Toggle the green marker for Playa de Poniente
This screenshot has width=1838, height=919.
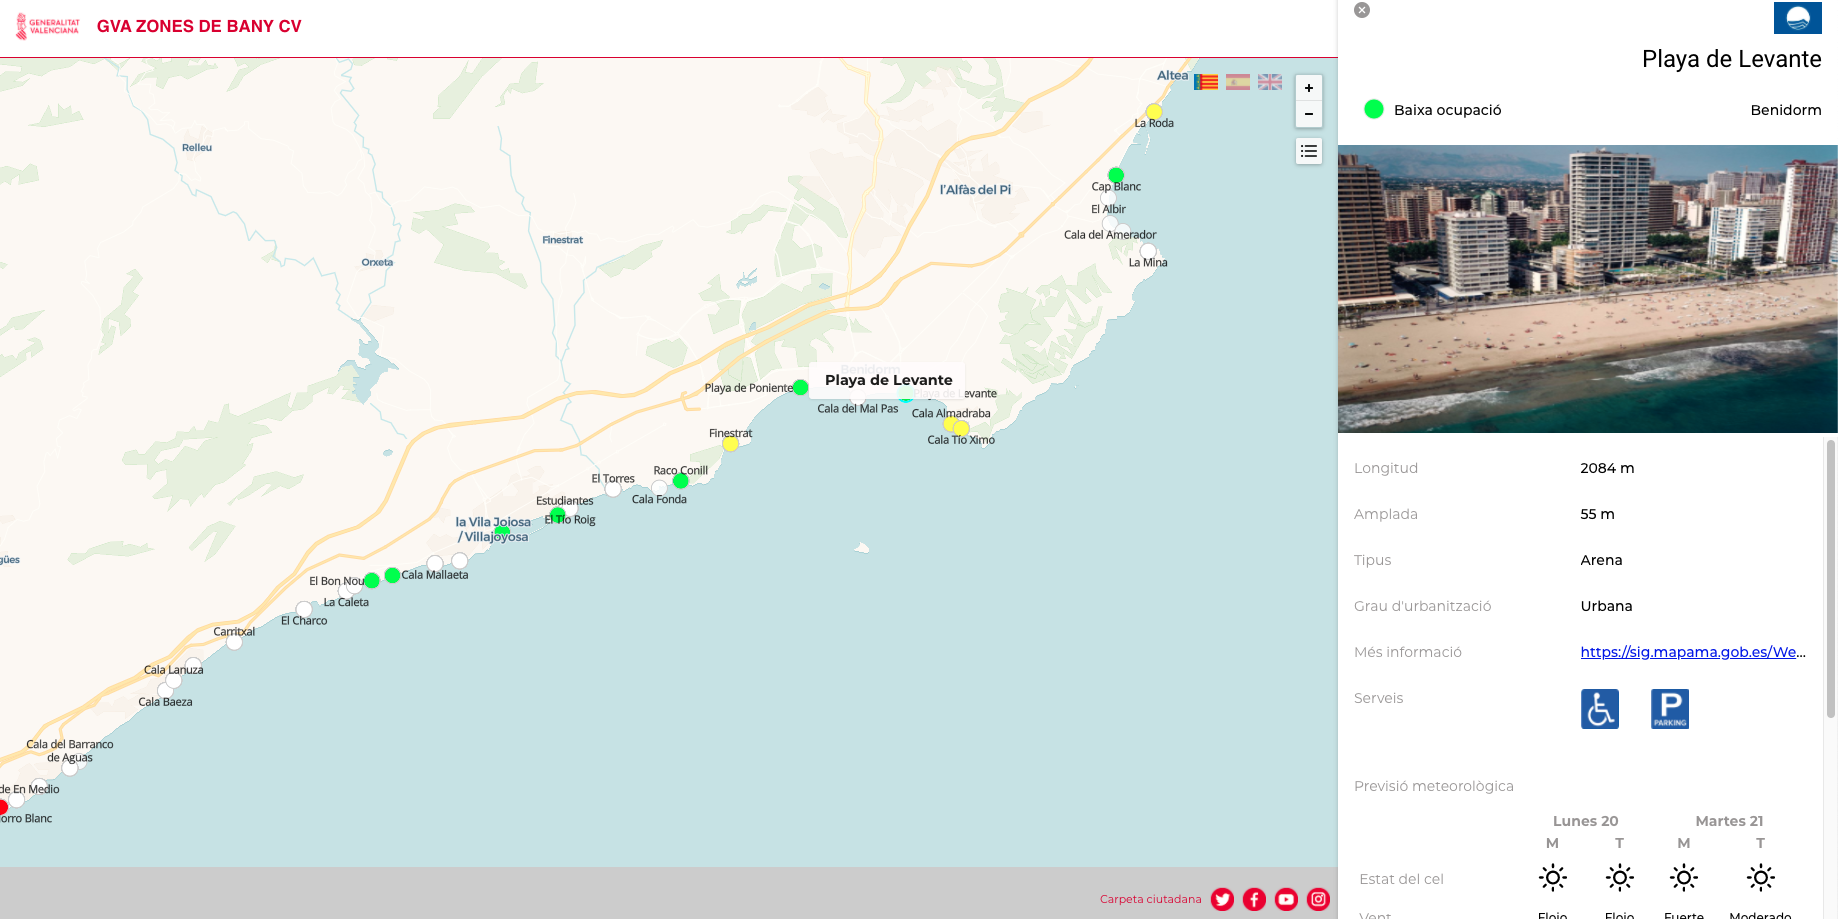(800, 387)
